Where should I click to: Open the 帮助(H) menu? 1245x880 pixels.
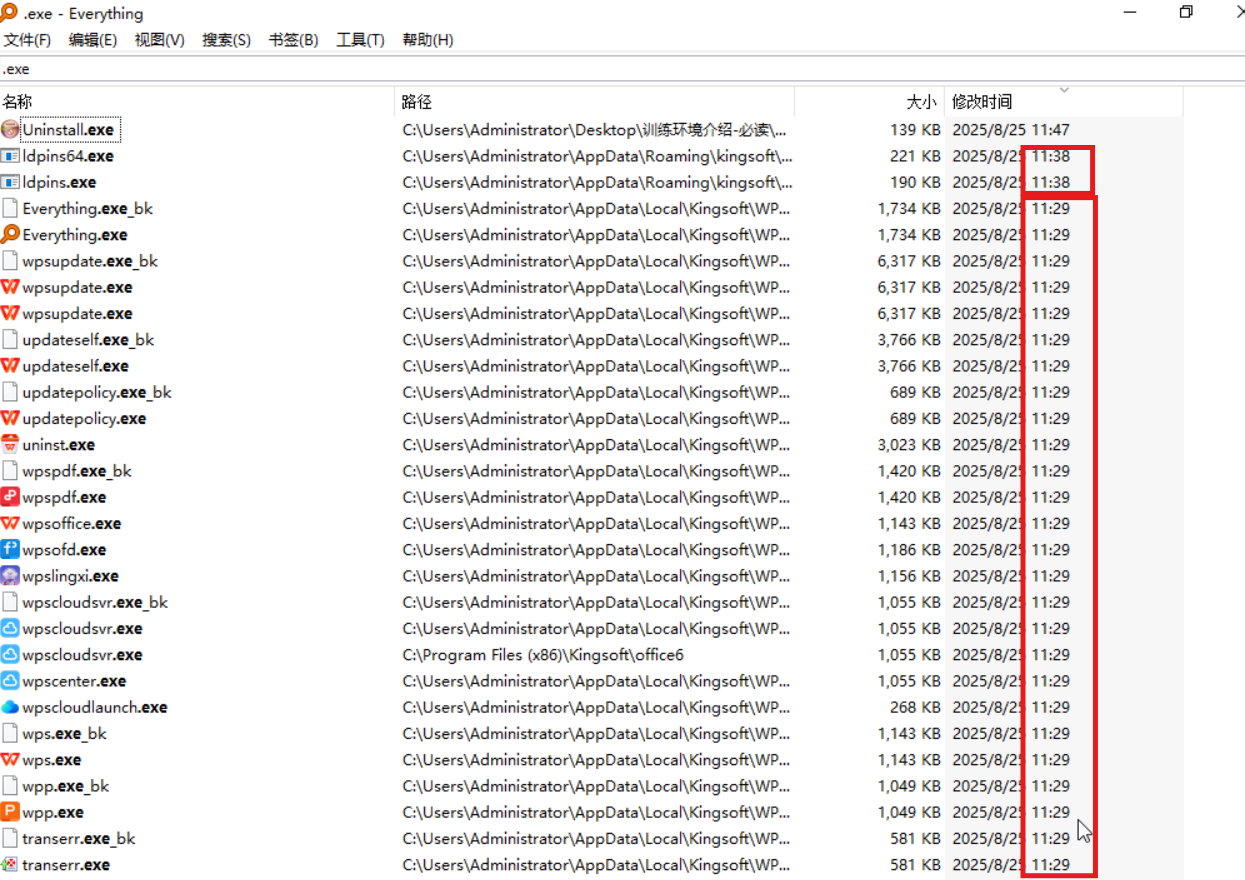pos(428,40)
